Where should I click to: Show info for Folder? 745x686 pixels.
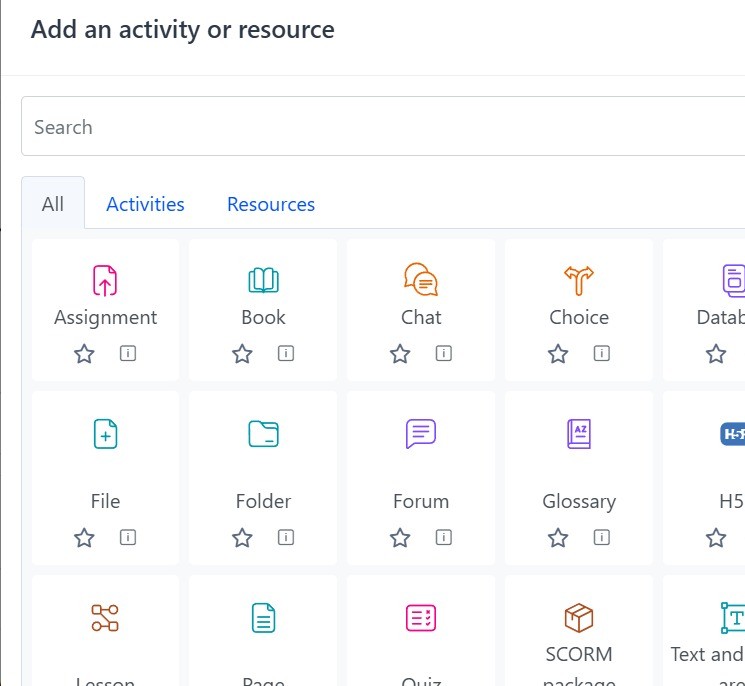[286, 537]
